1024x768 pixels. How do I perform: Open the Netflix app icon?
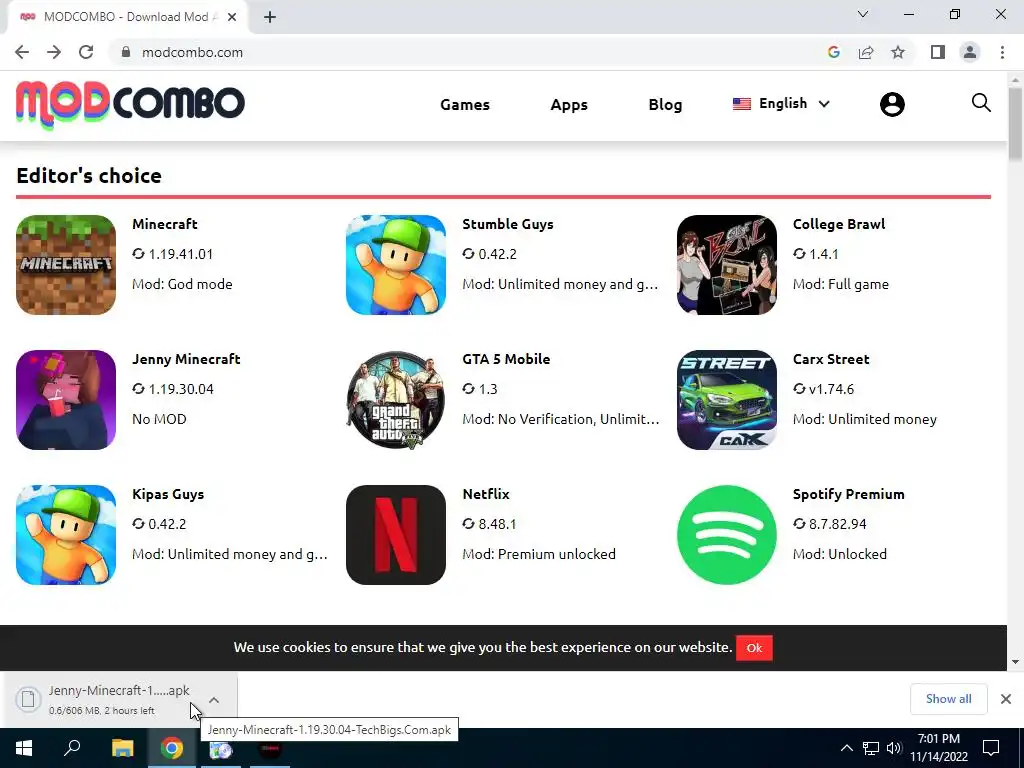[396, 535]
